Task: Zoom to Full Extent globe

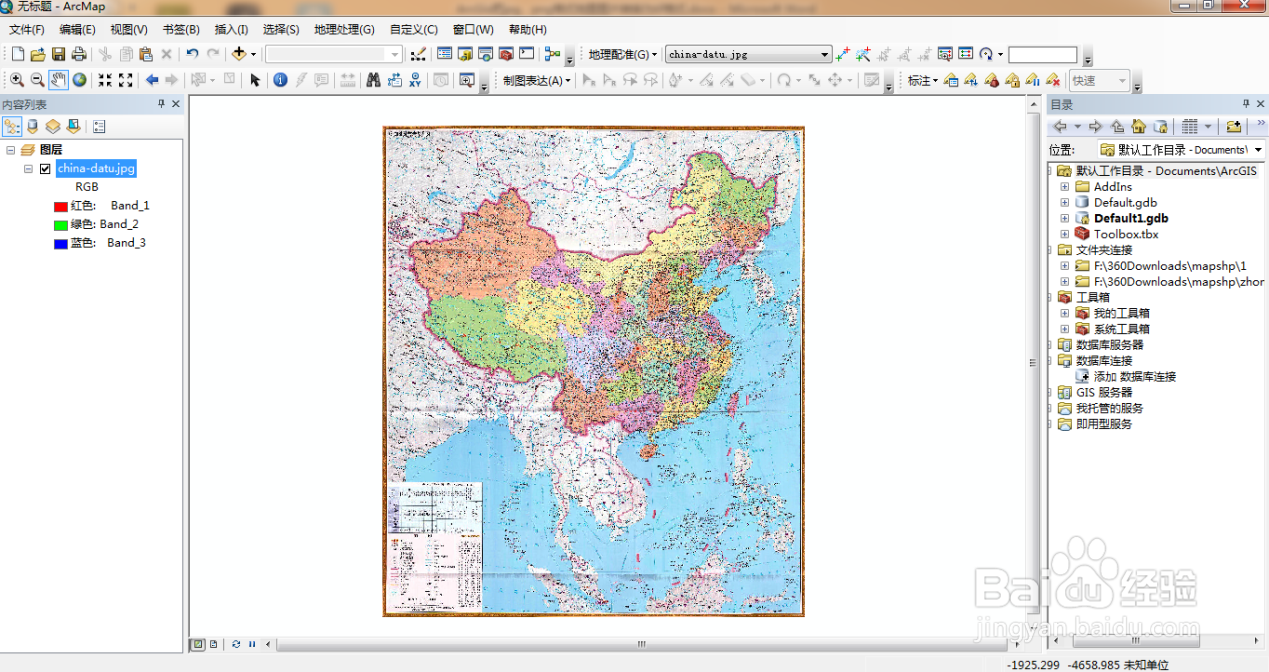Action: 79,80
